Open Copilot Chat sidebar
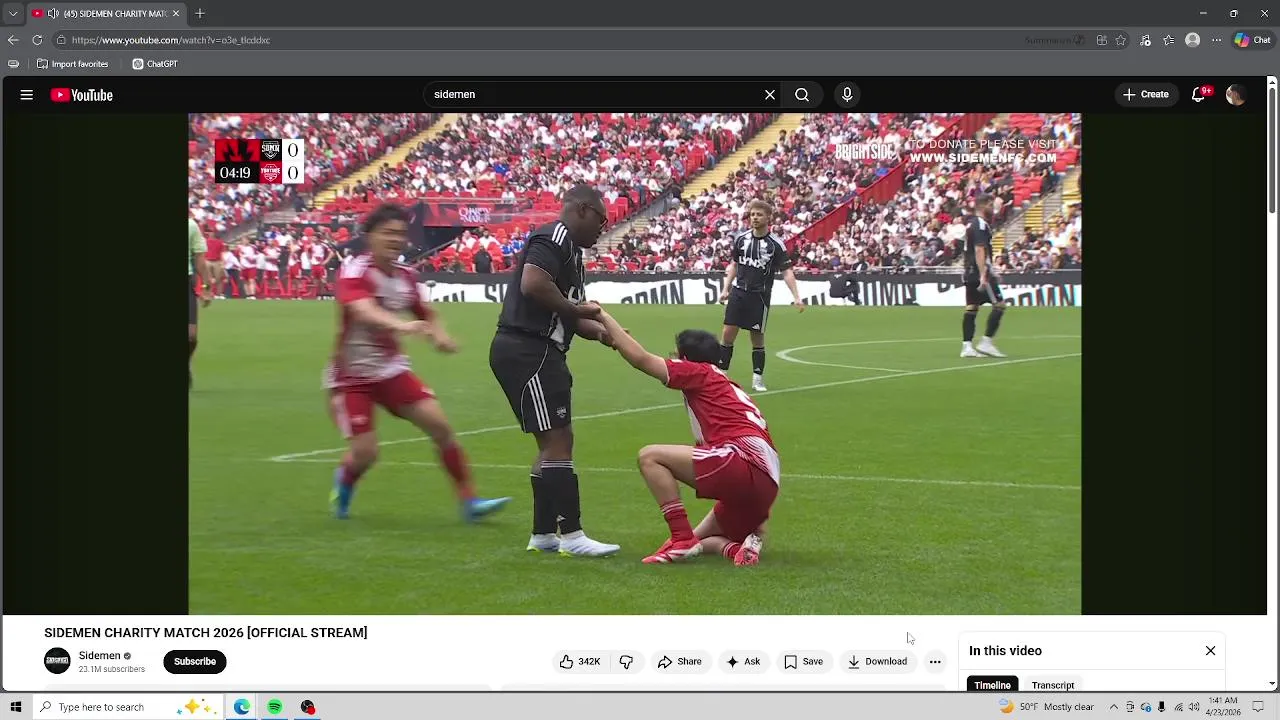1280x720 pixels. click(1252, 40)
